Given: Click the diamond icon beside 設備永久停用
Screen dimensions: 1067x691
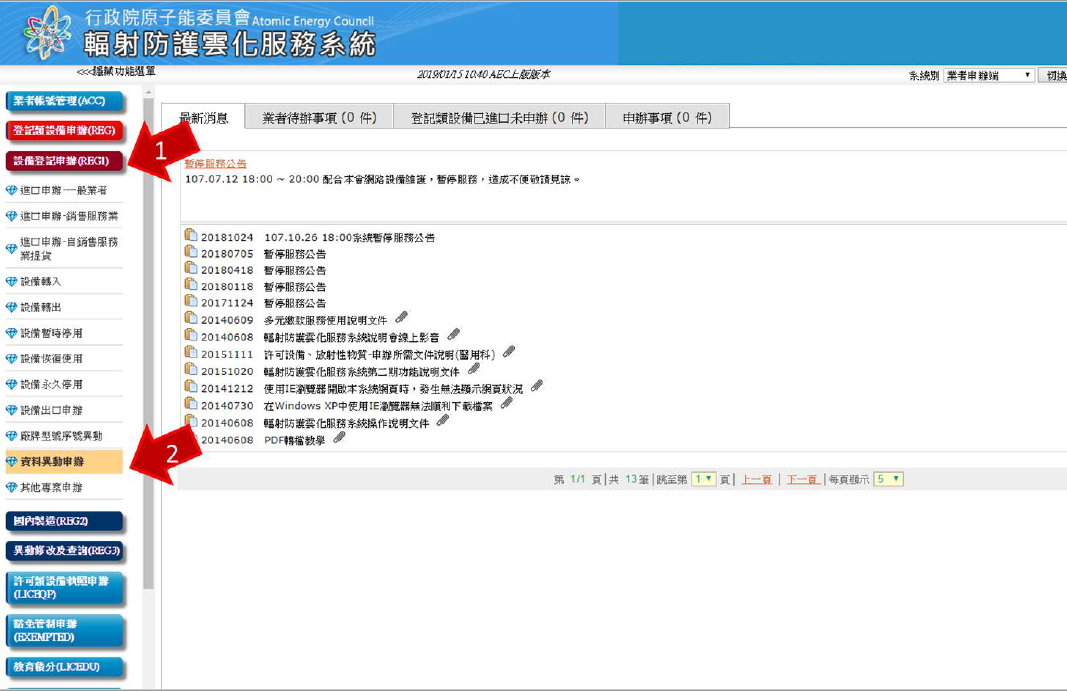Looking at the screenshot, I should pyautogui.click(x=12, y=385).
